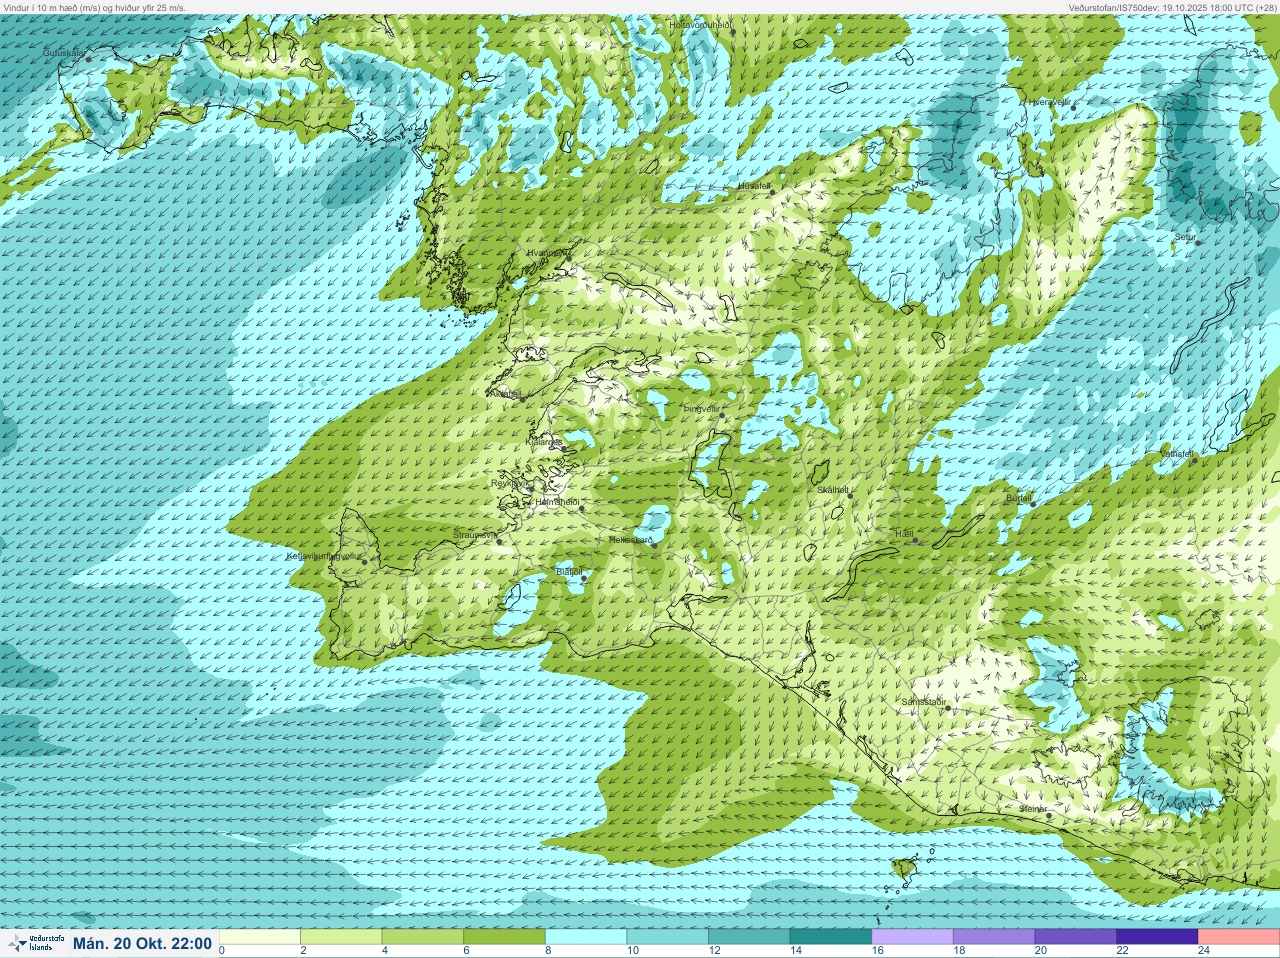
Task: Click the Kjalarnes station label
Action: [x=545, y=441]
